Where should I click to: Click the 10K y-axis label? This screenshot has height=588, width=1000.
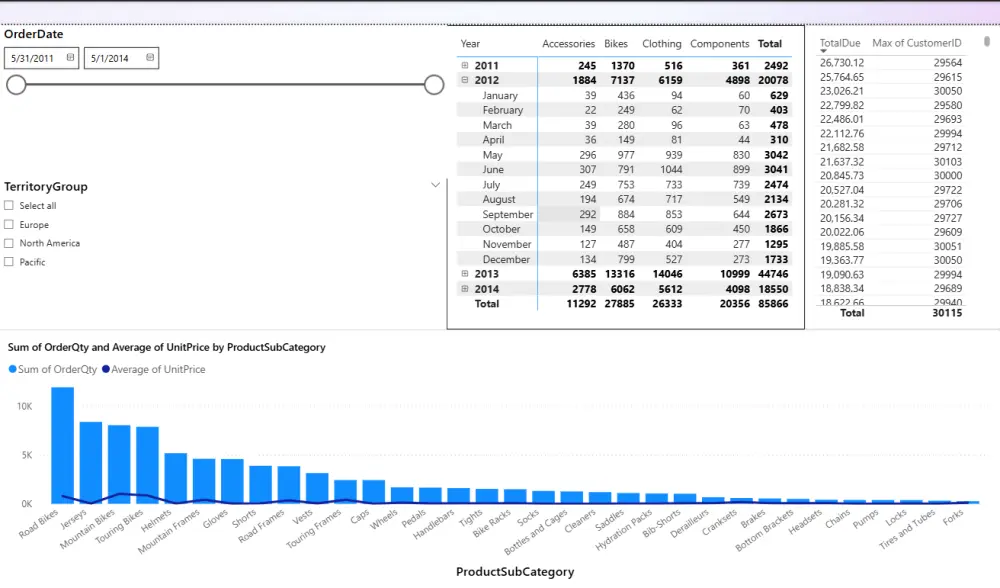(x=24, y=406)
